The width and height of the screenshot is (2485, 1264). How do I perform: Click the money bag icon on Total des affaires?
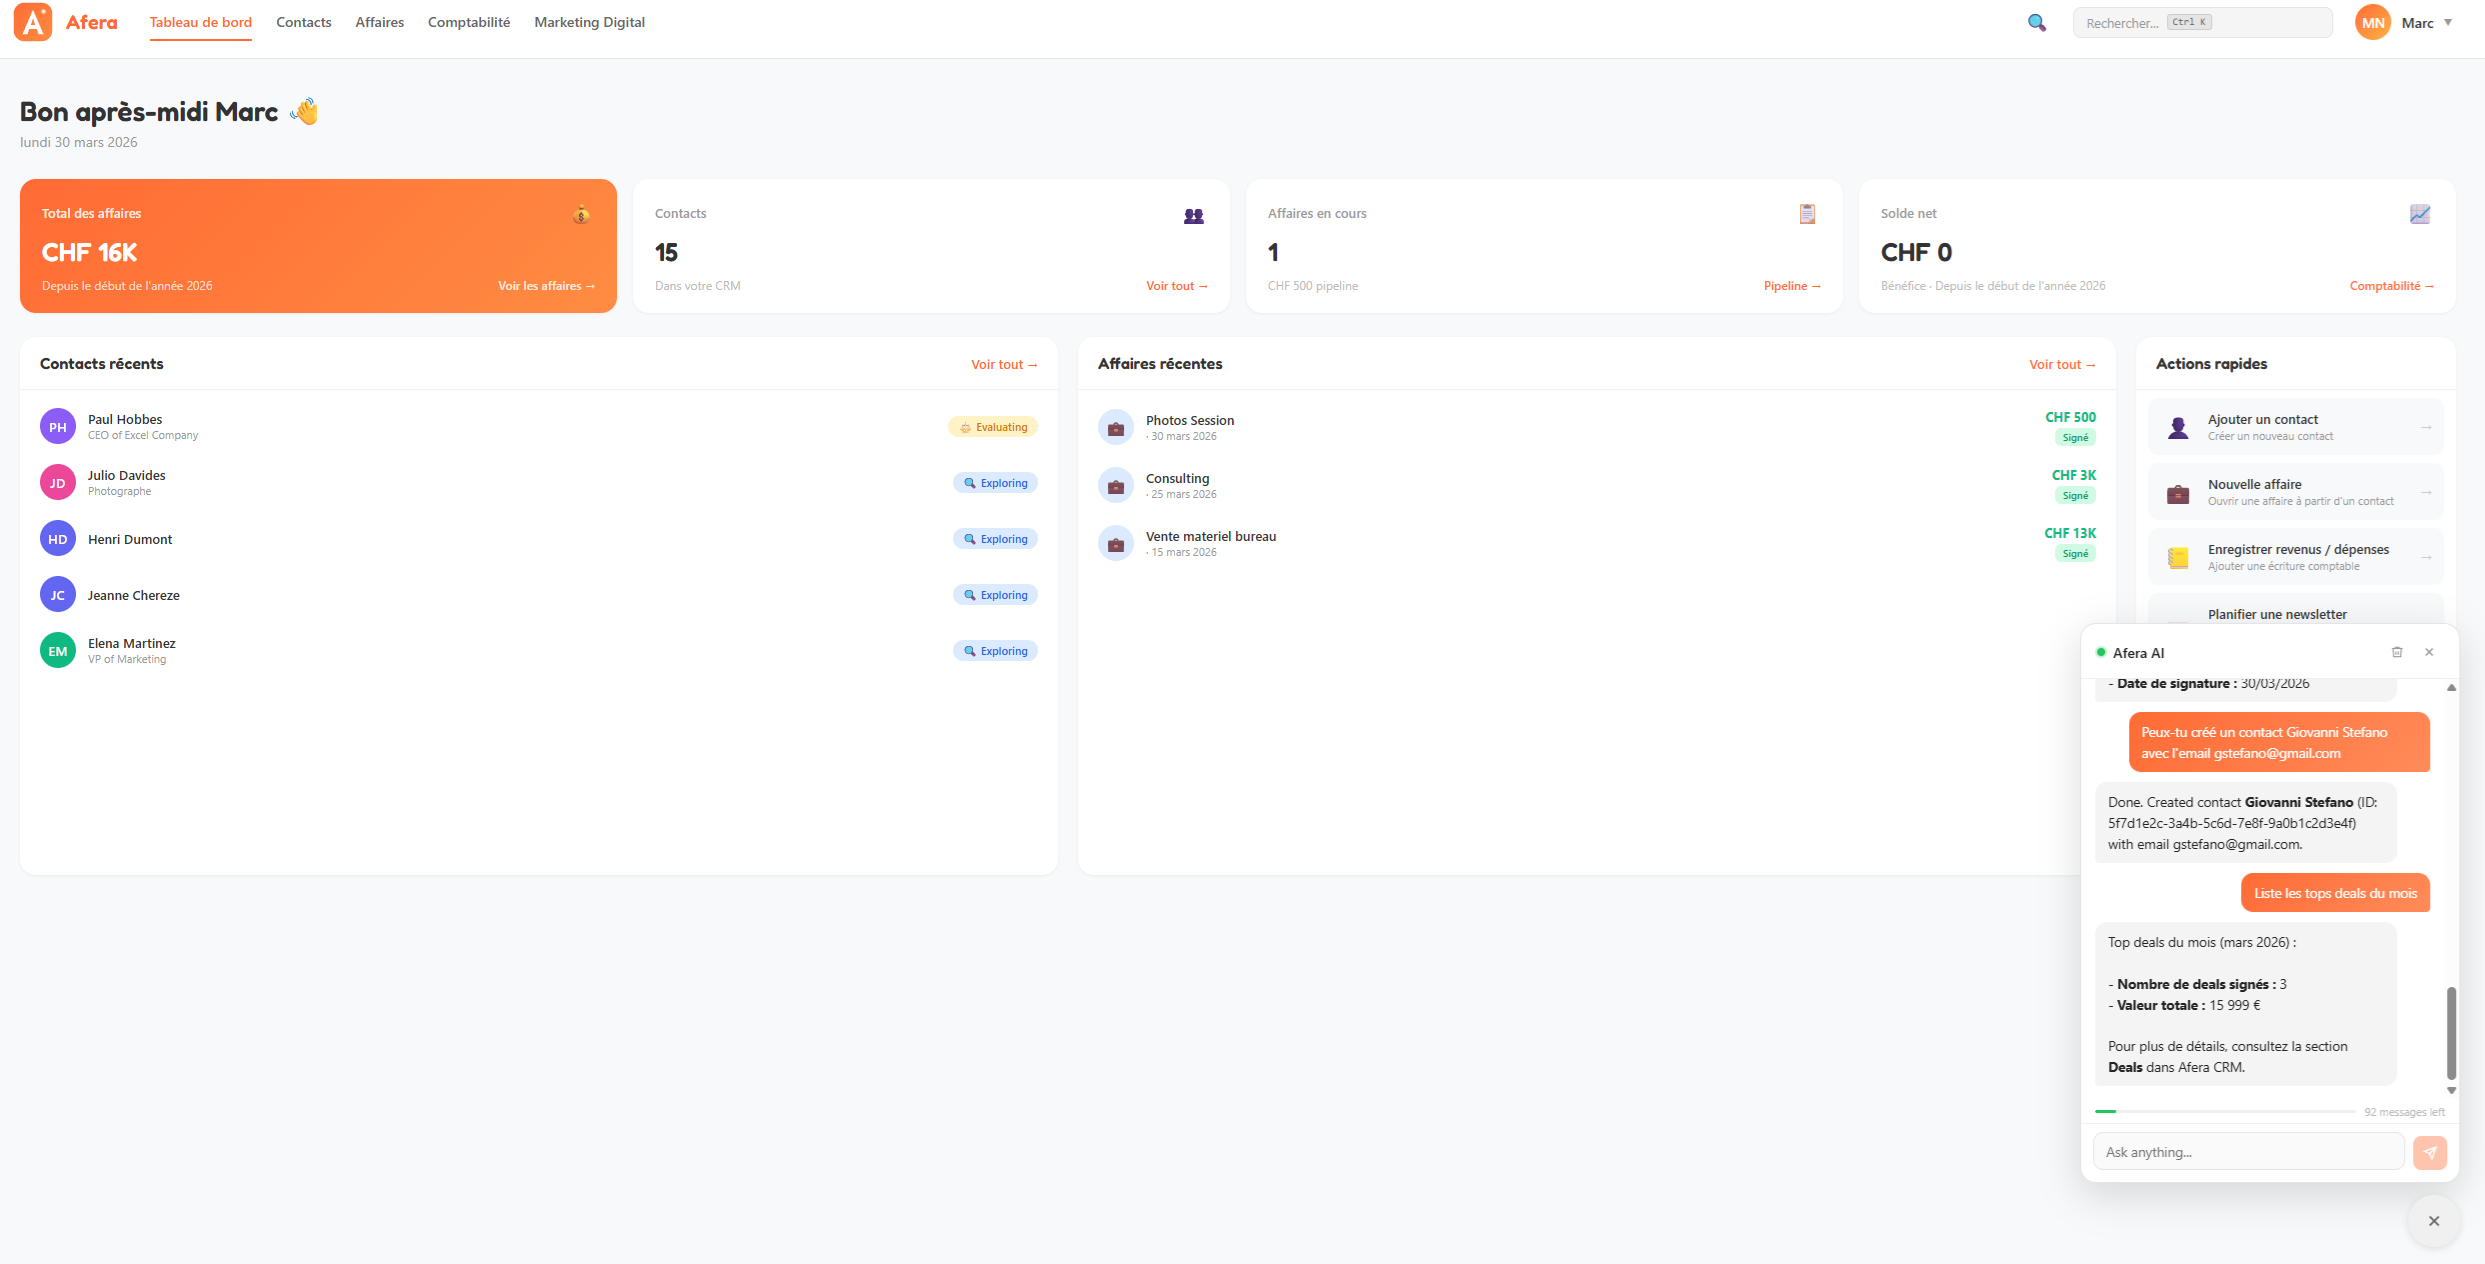pos(580,214)
